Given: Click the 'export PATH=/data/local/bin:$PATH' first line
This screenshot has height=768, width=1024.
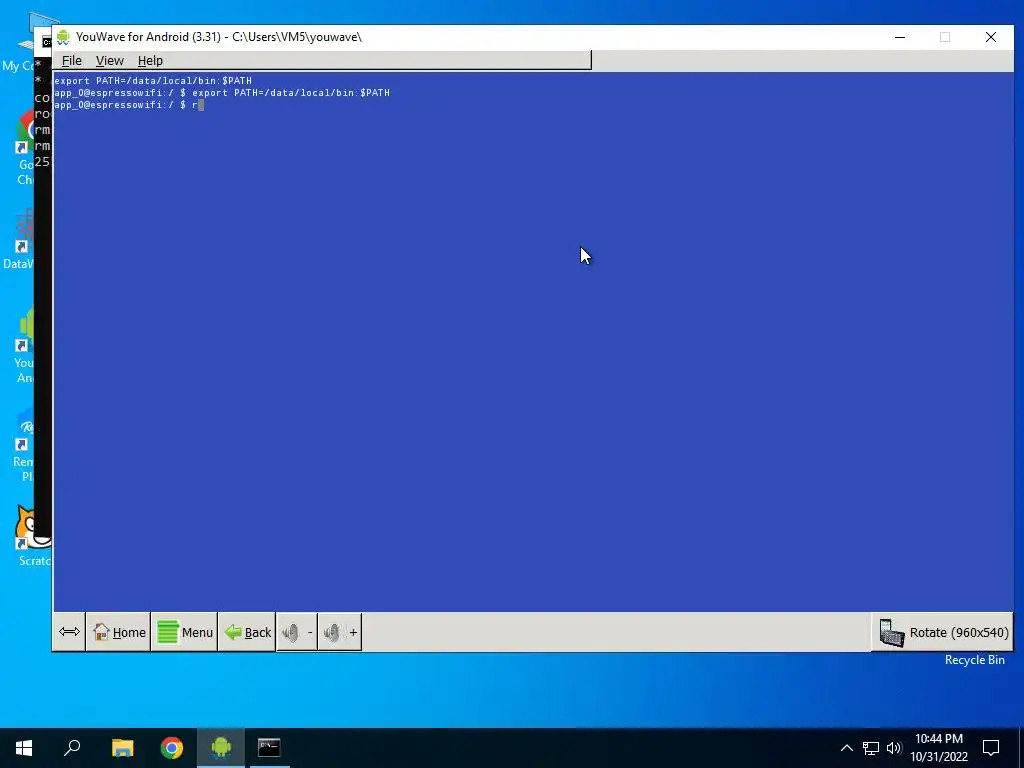Looking at the screenshot, I should pos(152,81).
